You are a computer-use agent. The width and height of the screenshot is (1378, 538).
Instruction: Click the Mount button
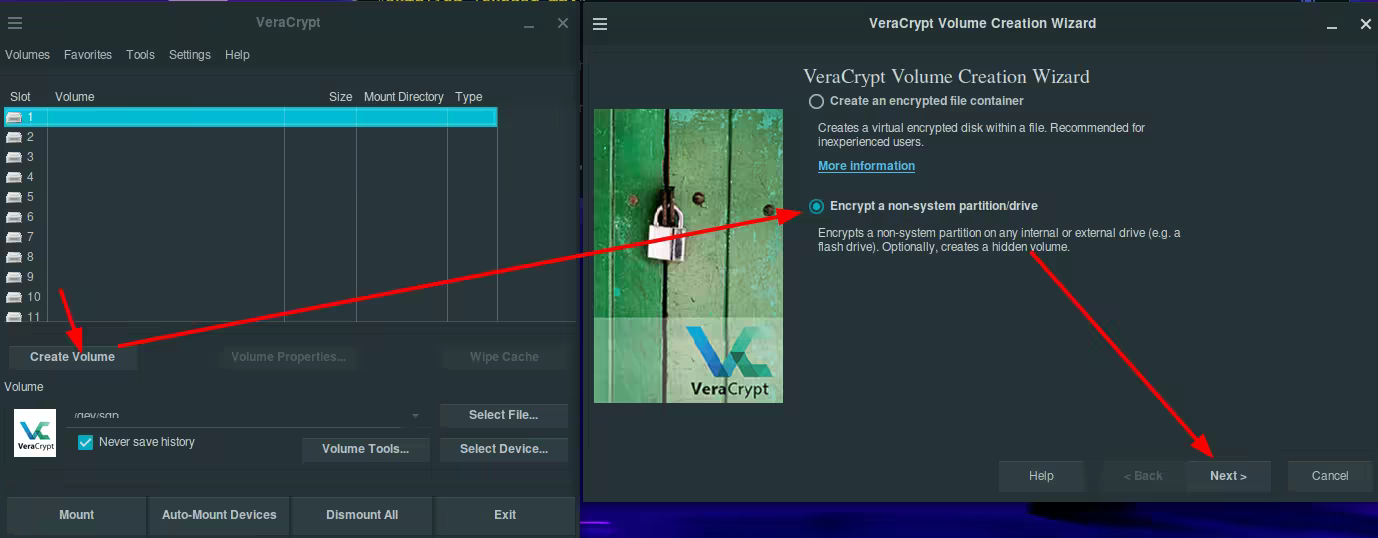point(76,515)
